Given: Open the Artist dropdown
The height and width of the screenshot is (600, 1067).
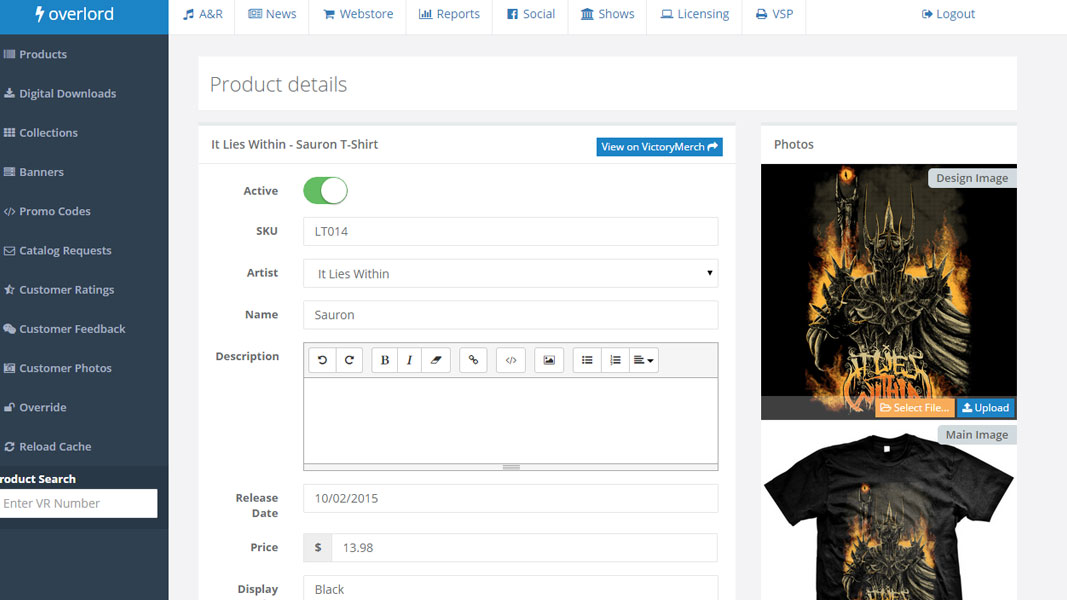Looking at the screenshot, I should point(510,273).
